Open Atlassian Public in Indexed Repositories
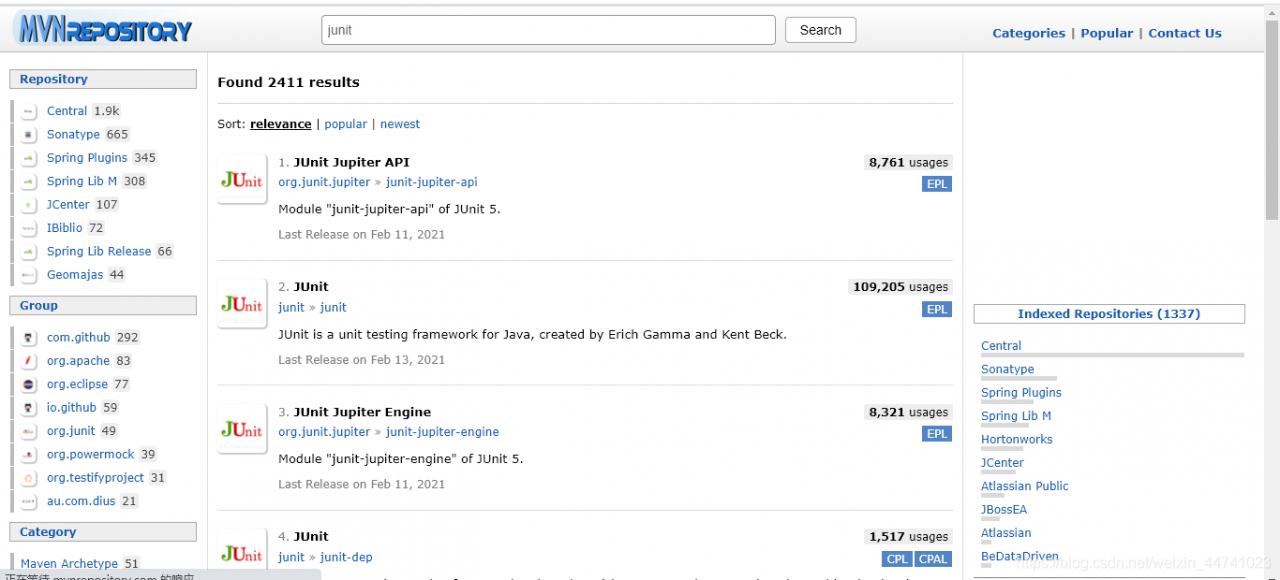 coord(1025,486)
